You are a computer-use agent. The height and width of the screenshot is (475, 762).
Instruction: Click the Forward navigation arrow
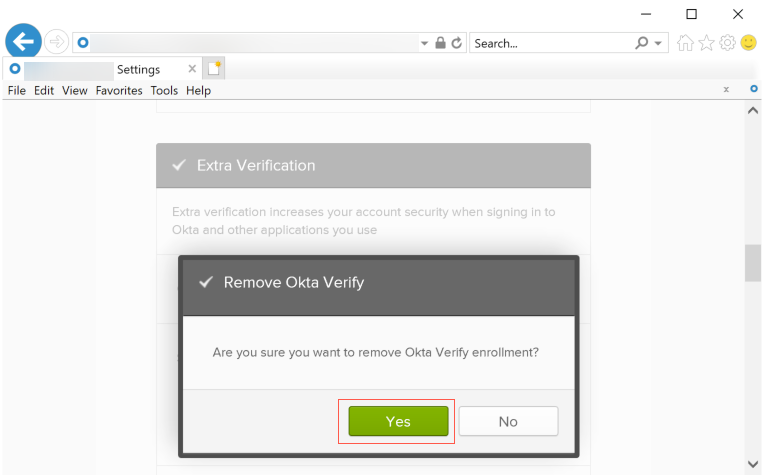point(56,42)
